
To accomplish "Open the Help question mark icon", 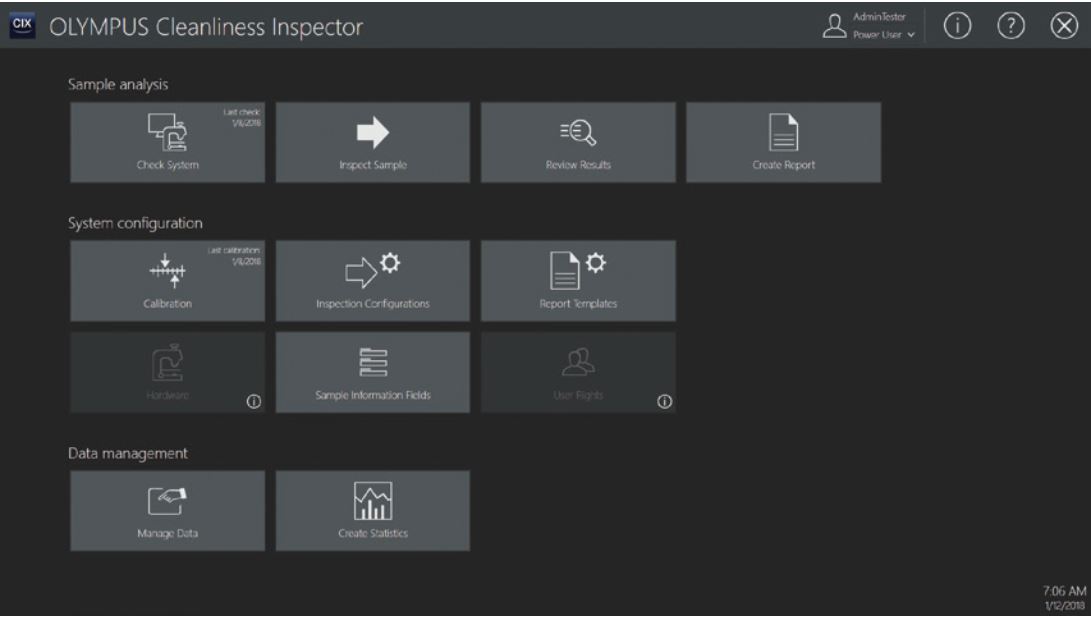I will [1010, 26].
